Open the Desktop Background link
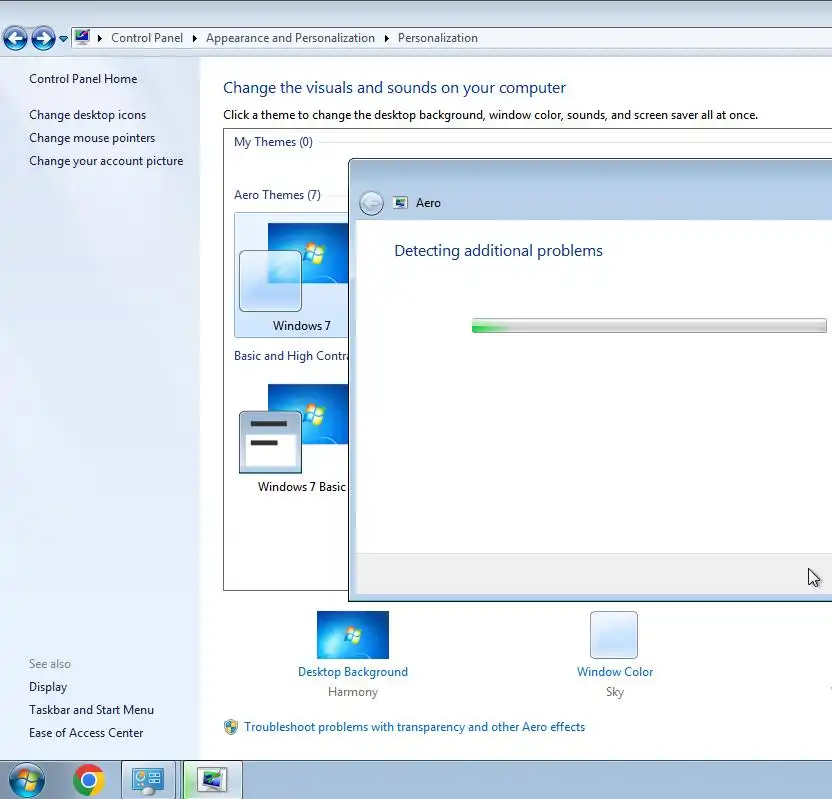The image size is (832, 799). pos(353,672)
